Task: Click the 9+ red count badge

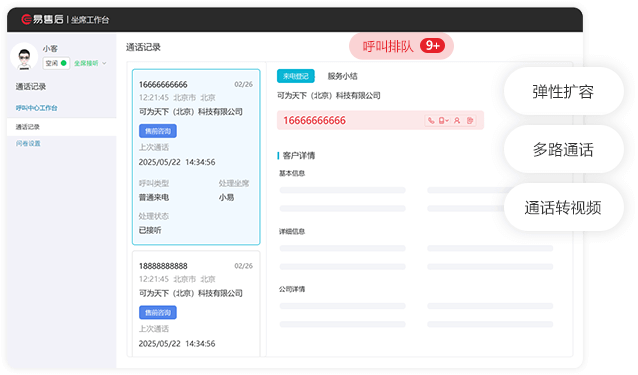Action: [433, 46]
